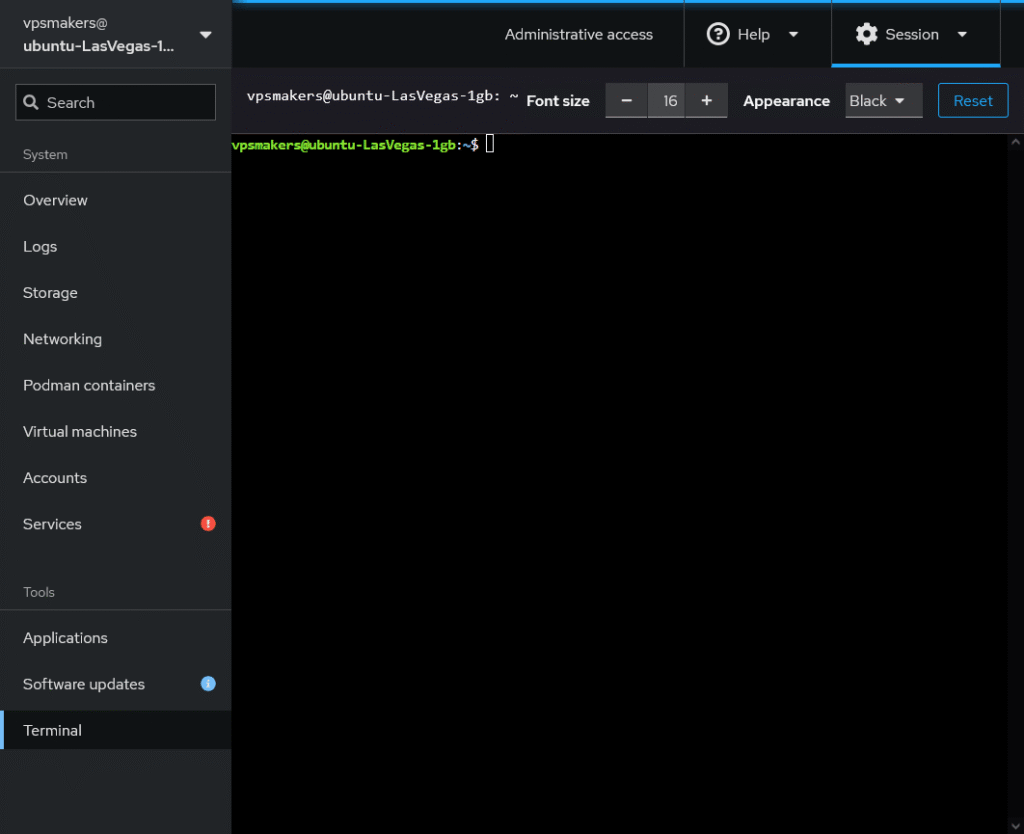1024x834 pixels.
Task: Open the Appearance Black dropdown
Action: (x=884, y=101)
